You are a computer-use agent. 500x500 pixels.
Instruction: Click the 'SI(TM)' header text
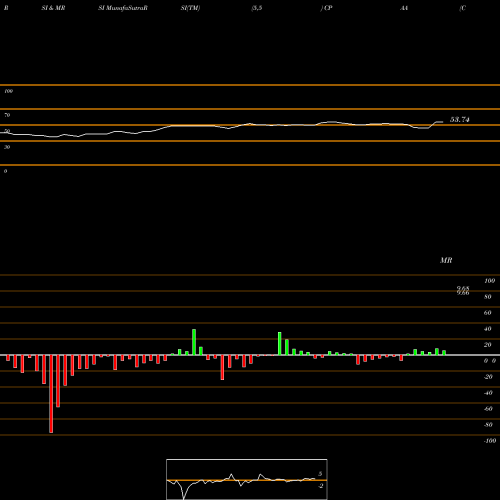click(x=190, y=8)
